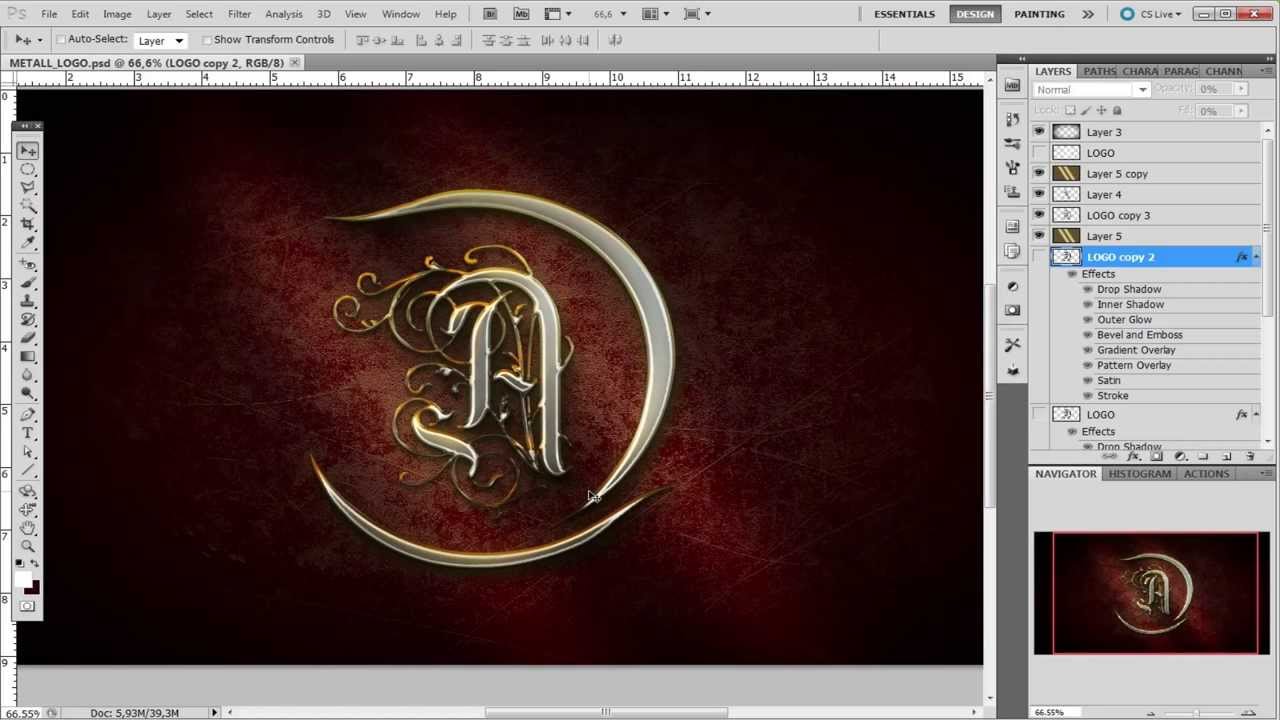Screen dimensions: 1280x720
Task: Collapse effects of LOGO copy 2 layer
Action: click(x=1256, y=257)
